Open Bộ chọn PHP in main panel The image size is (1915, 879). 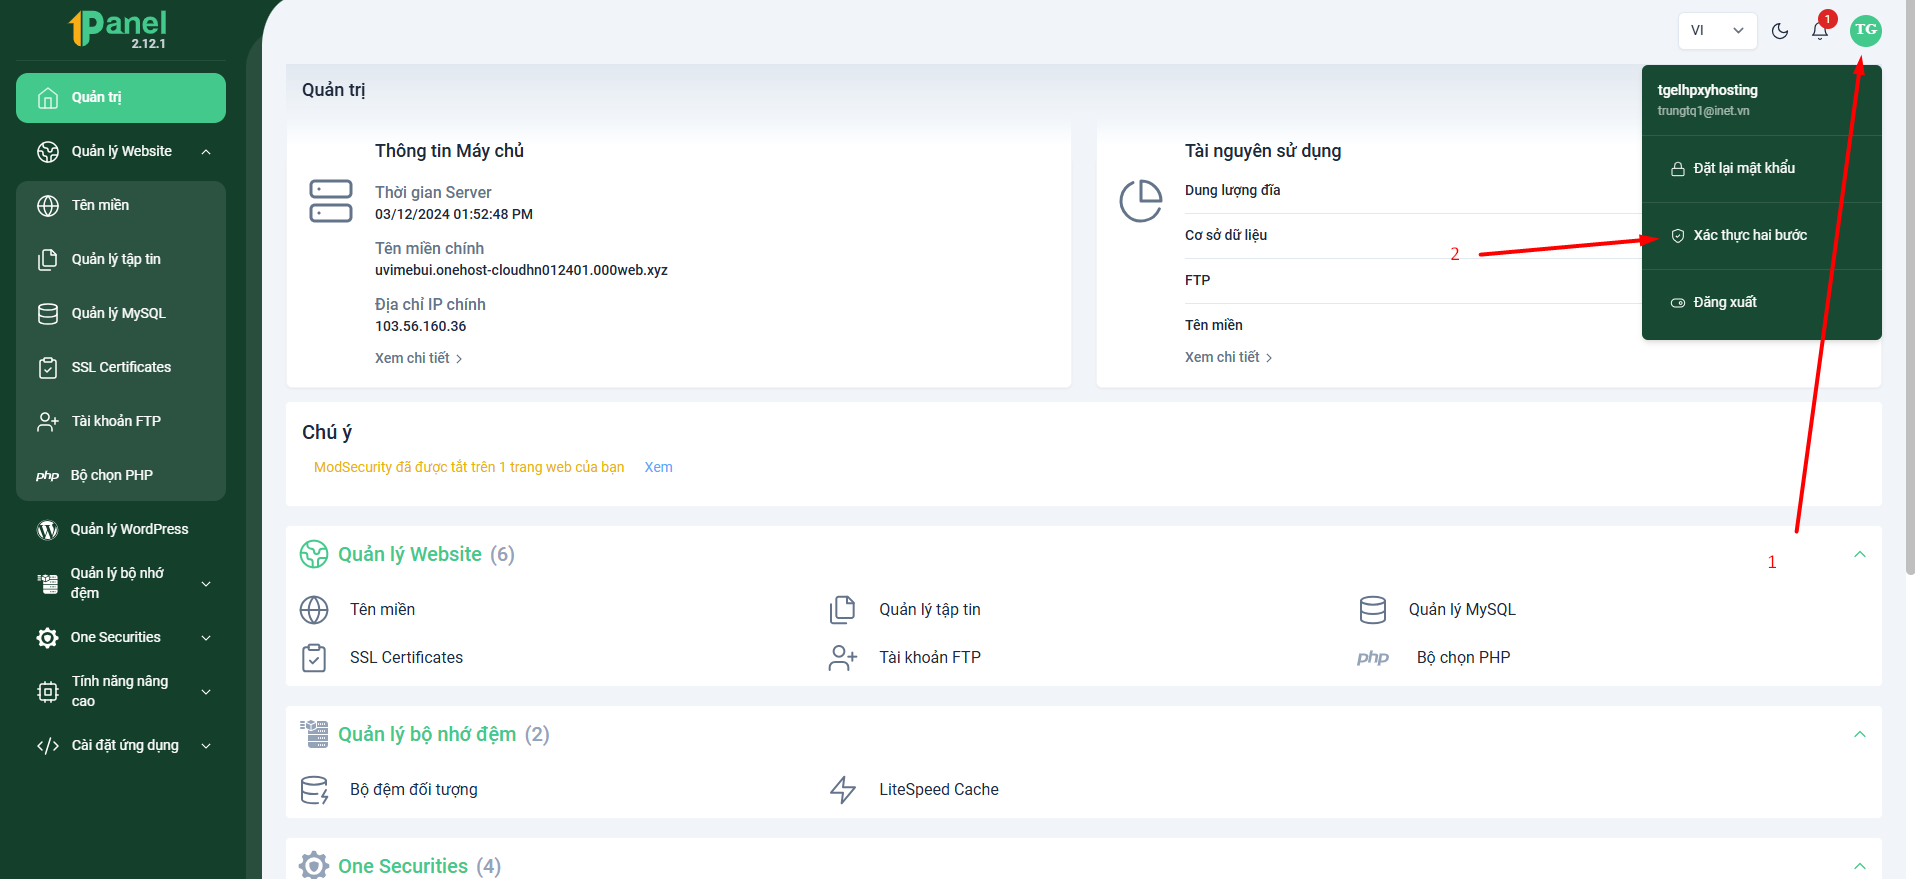click(x=1463, y=658)
